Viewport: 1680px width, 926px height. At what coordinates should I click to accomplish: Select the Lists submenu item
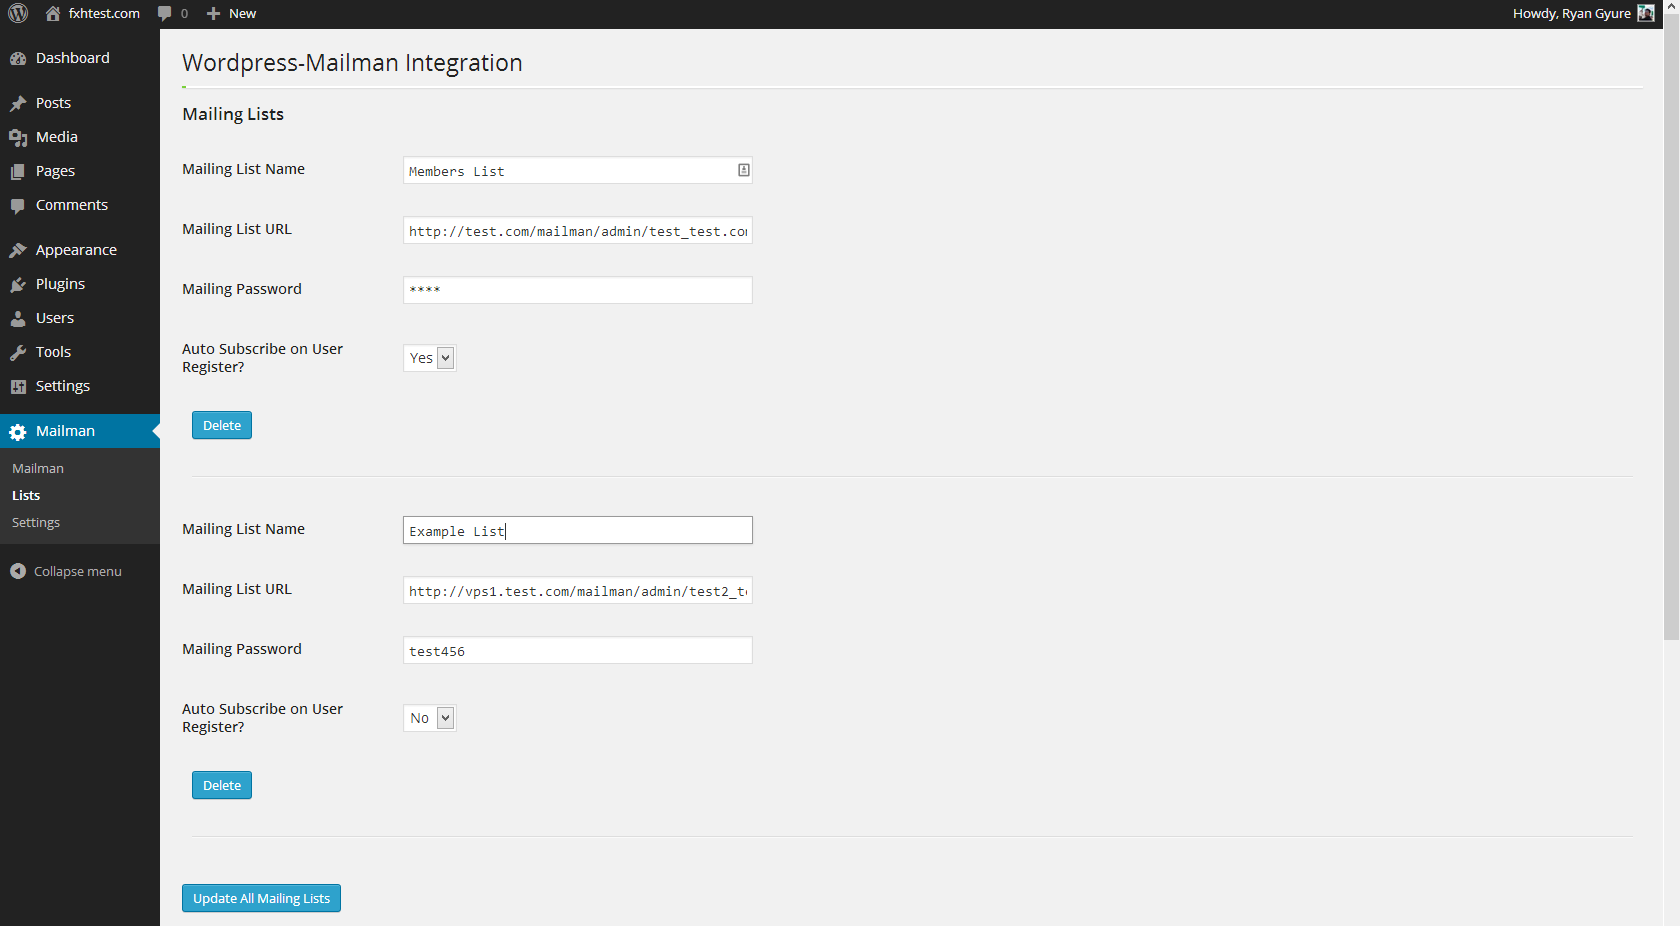(x=26, y=495)
